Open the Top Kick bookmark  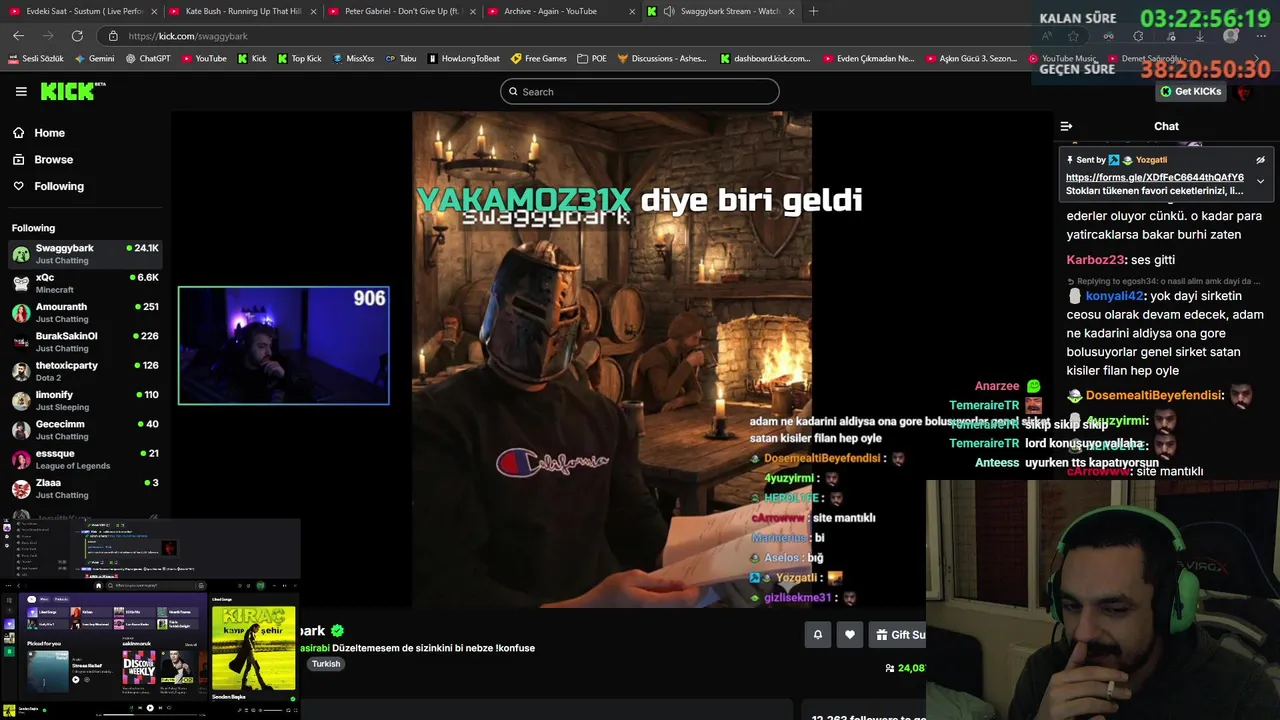click(x=300, y=58)
